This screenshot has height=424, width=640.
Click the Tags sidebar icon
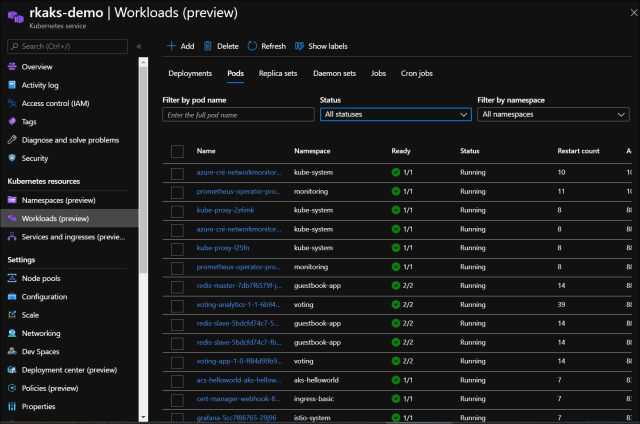tap(13, 121)
